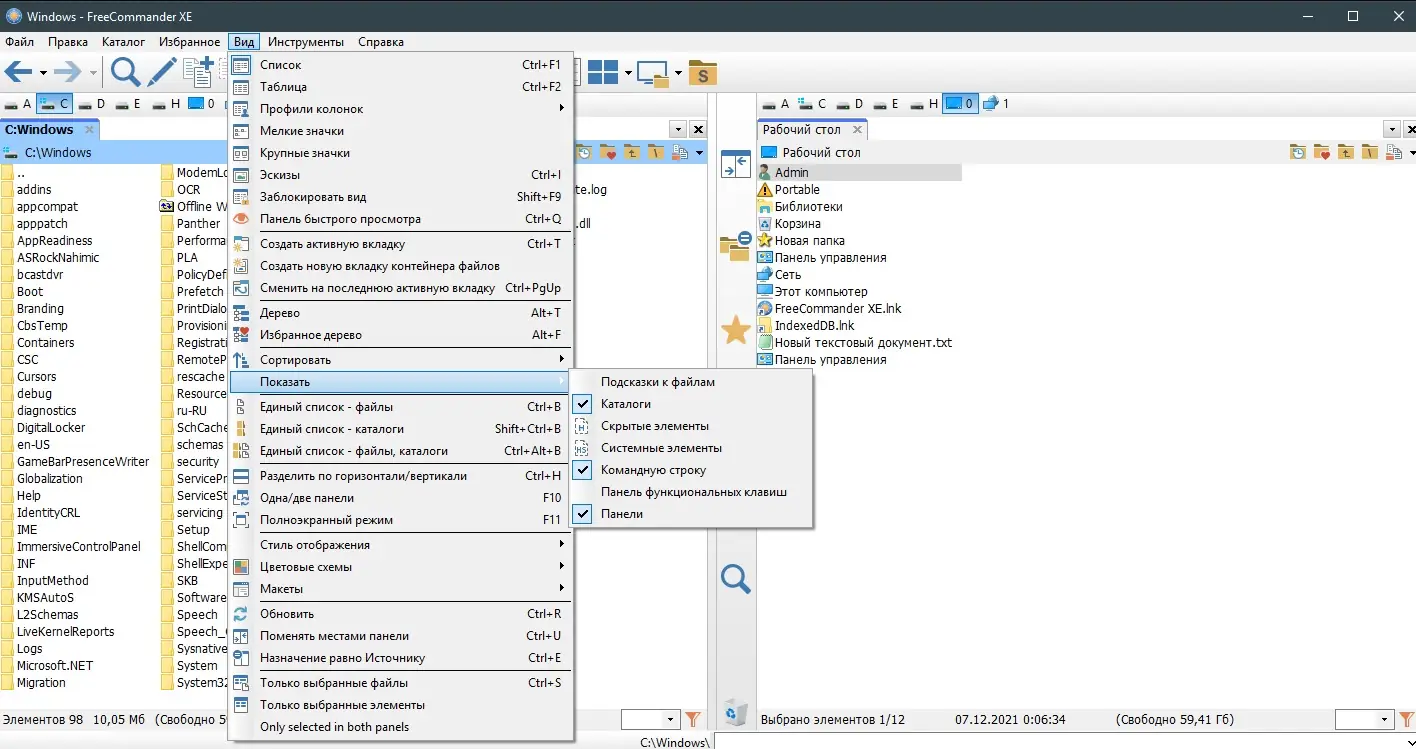Click the left panel's orange filter funnel
1416x749 pixels.
coord(693,719)
